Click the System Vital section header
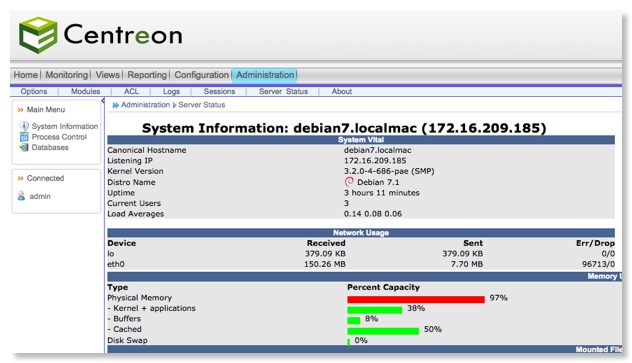Viewport: 632px width, 363px height. click(361, 140)
